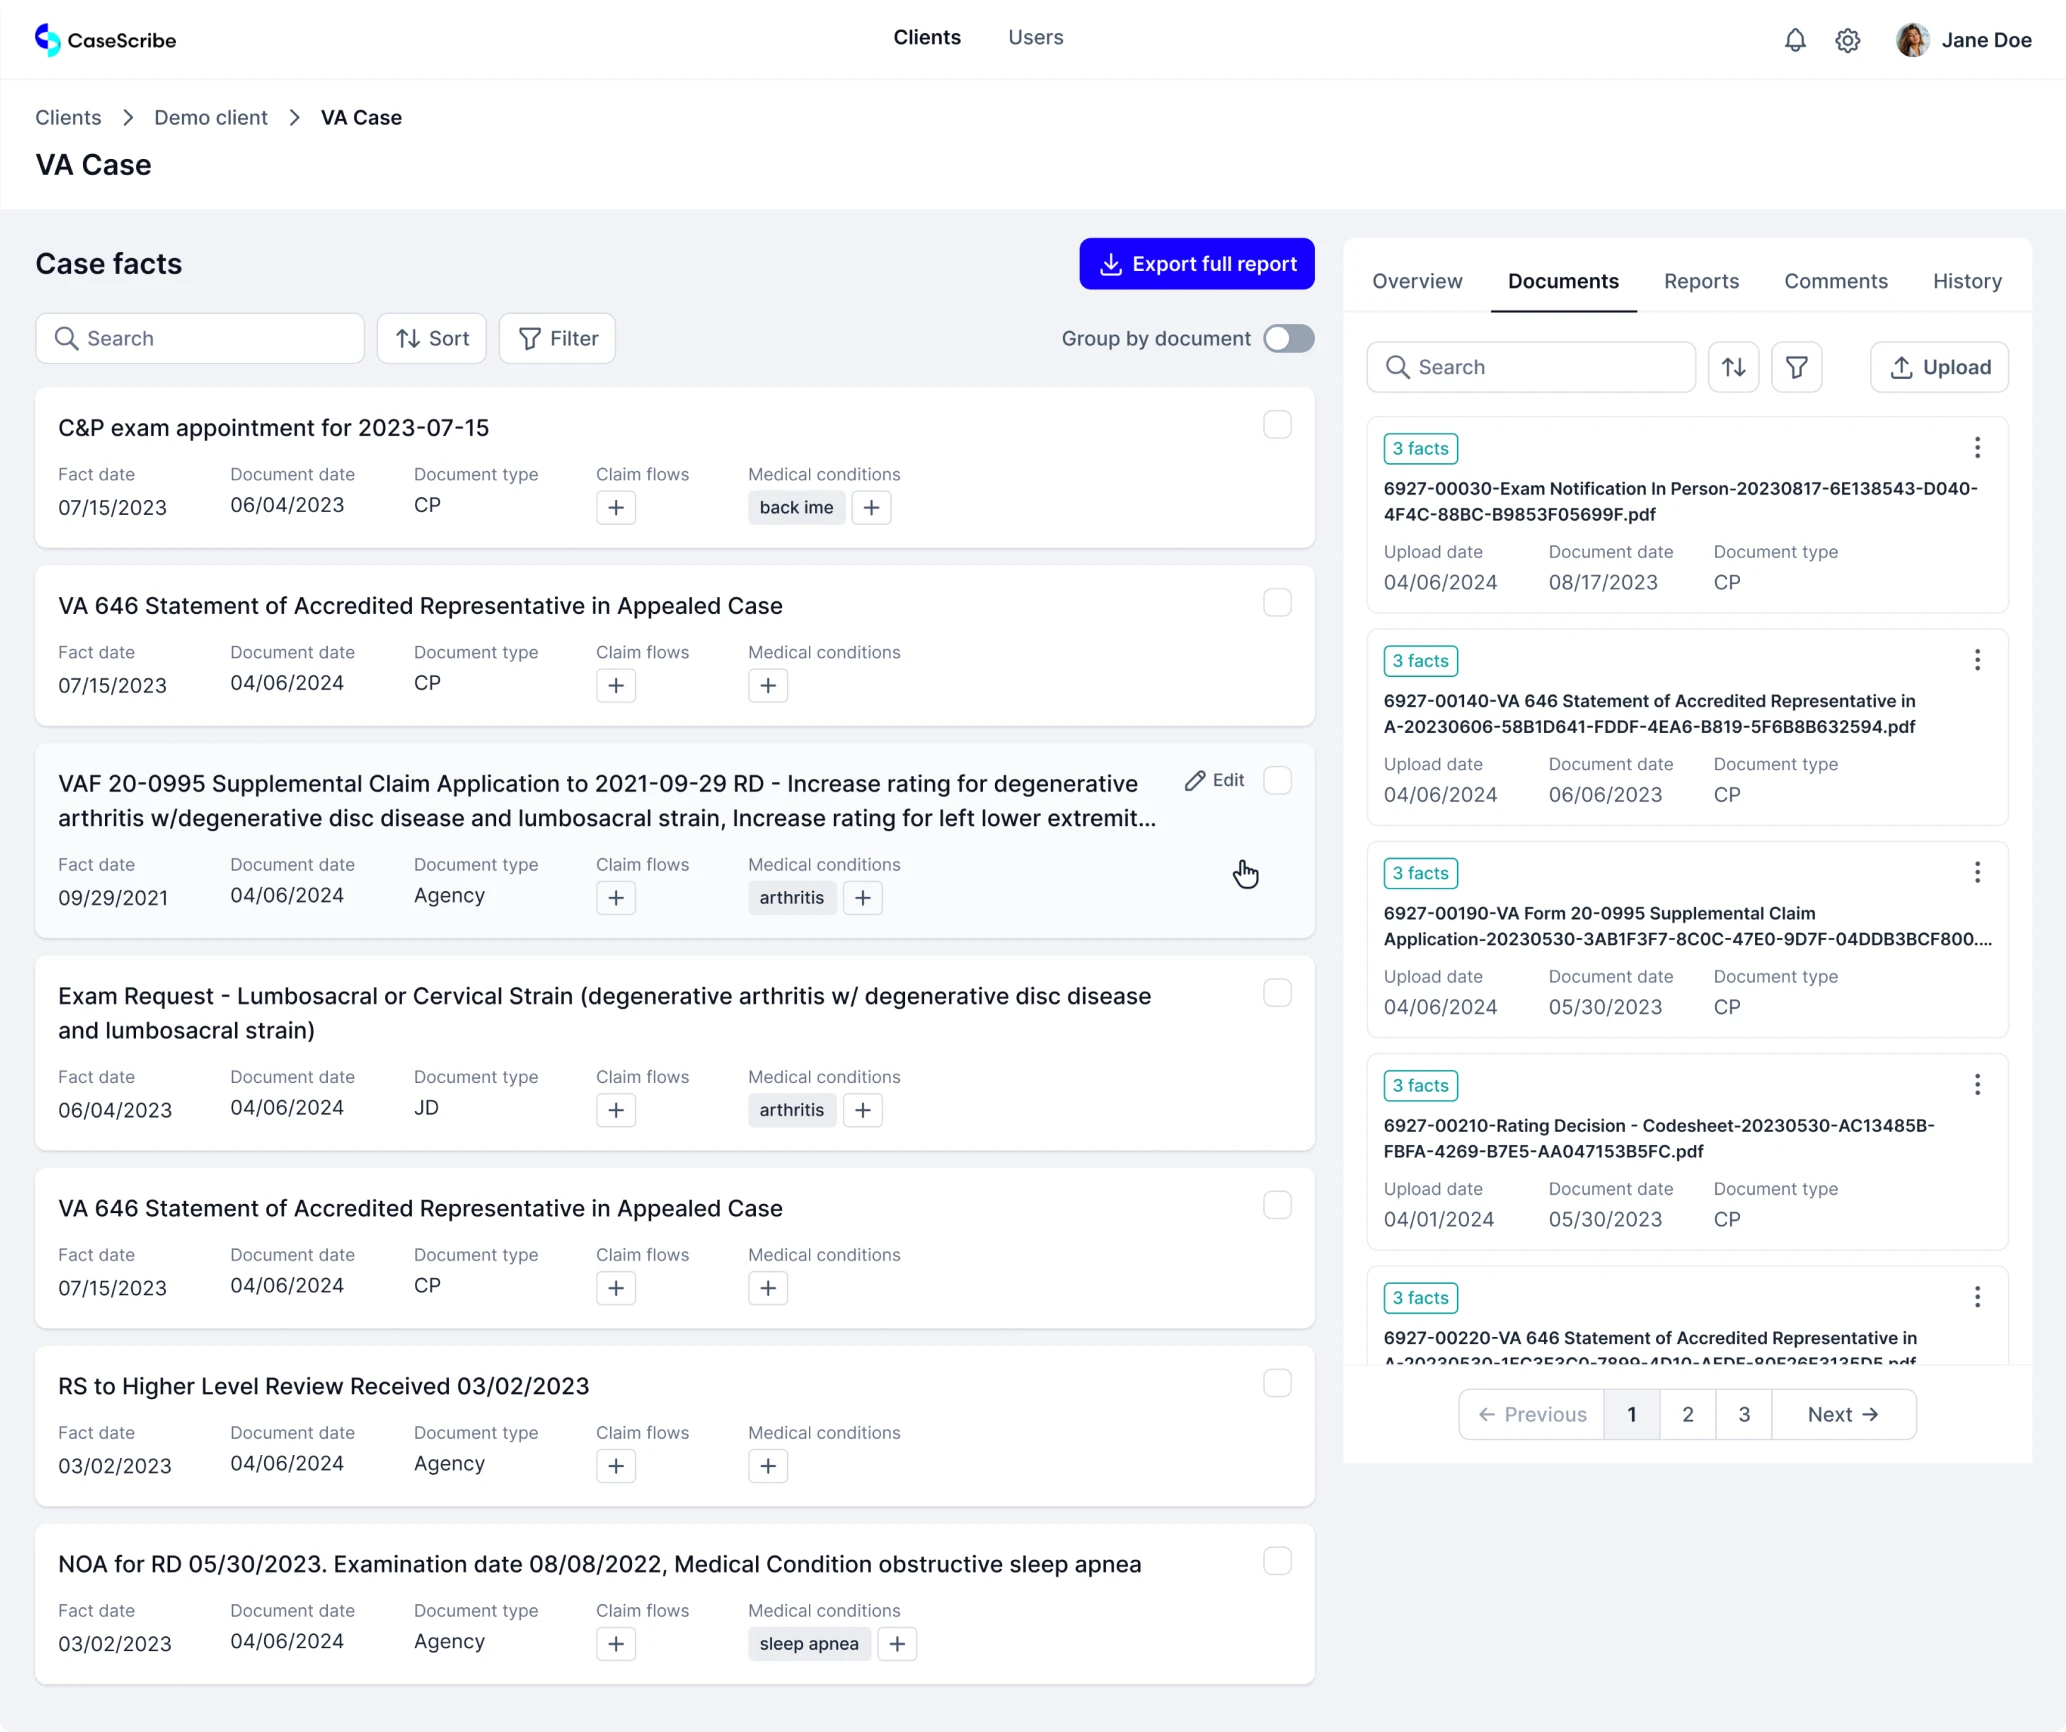The height and width of the screenshot is (1732, 2066).
Task: Open the filter icon in the Documents panel
Action: [1797, 367]
